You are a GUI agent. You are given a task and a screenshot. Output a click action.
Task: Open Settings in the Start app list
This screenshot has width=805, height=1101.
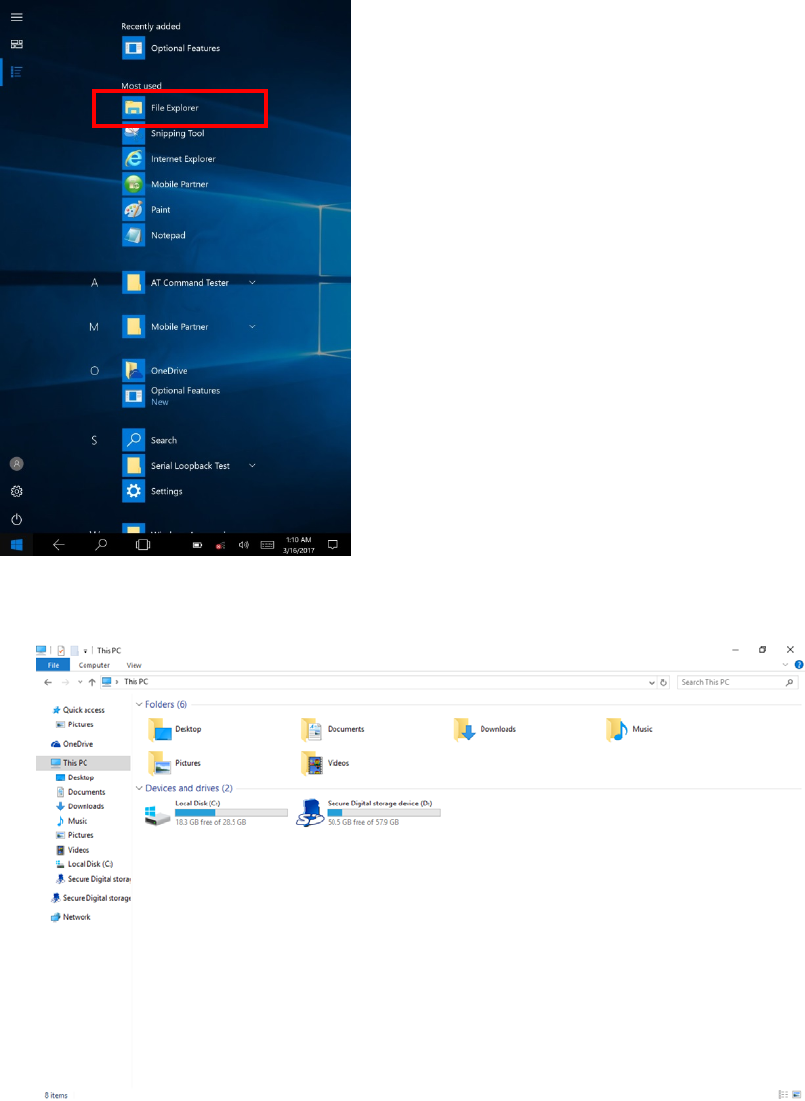[152, 491]
